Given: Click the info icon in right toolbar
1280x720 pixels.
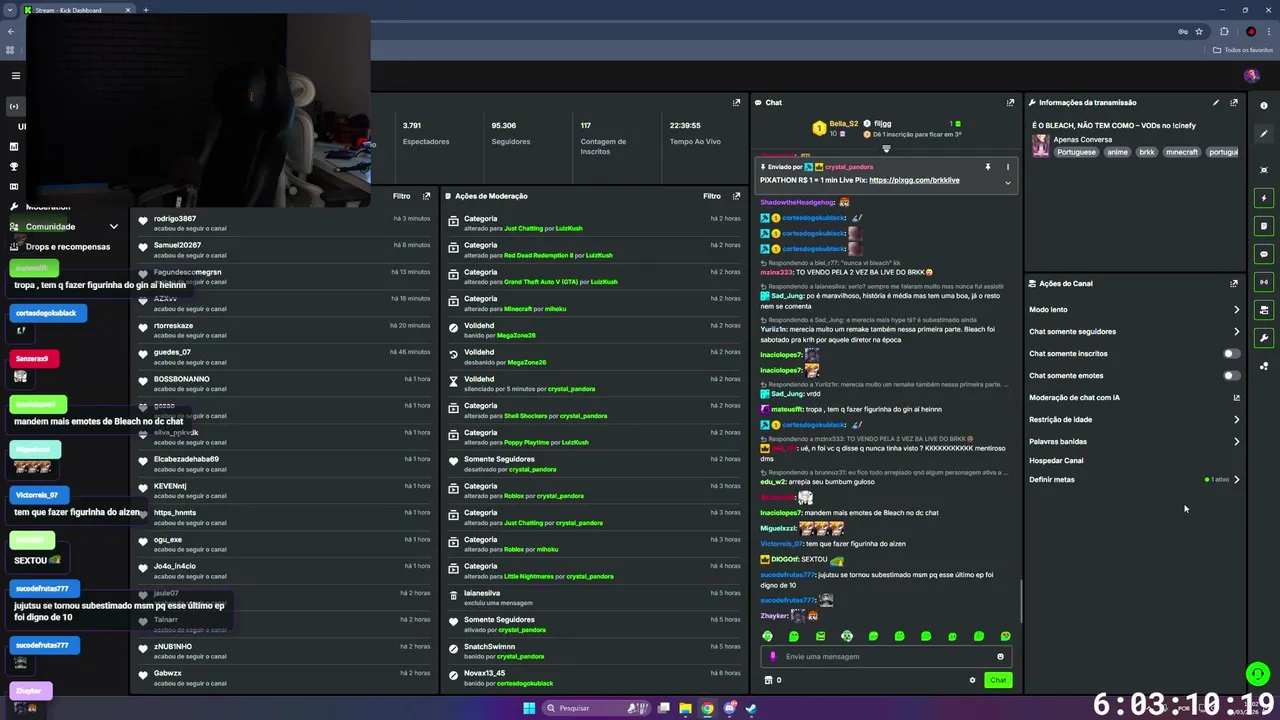Looking at the screenshot, I should (x=1264, y=106).
